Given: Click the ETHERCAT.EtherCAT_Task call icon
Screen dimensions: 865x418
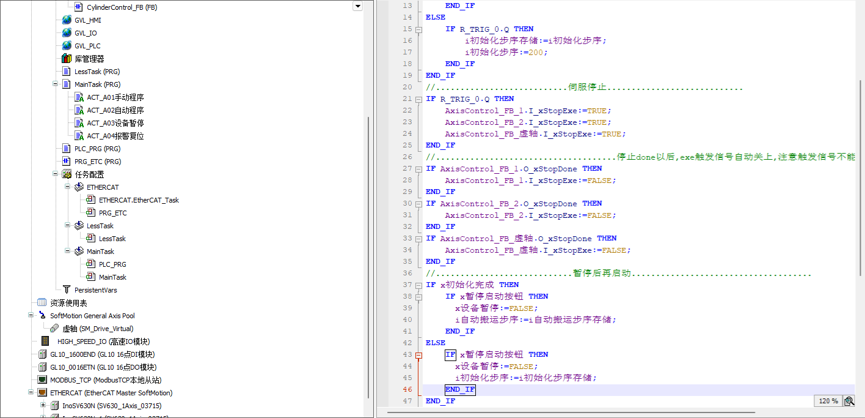Looking at the screenshot, I should click(90, 200).
